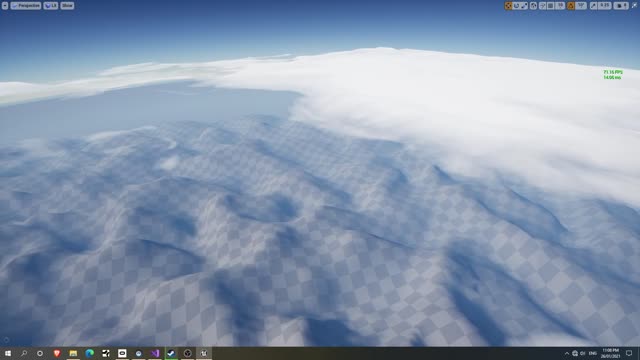The height and width of the screenshot is (360, 640).
Task: Select the scale gizmo tool
Action: point(524,6)
